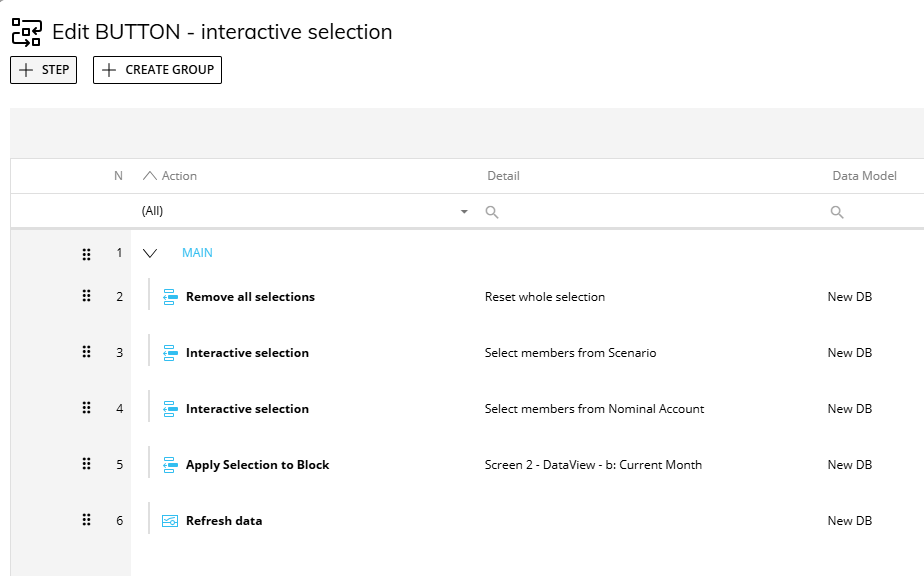Click the Data Model column header
Screen dimensions: 924x576
pos(864,176)
